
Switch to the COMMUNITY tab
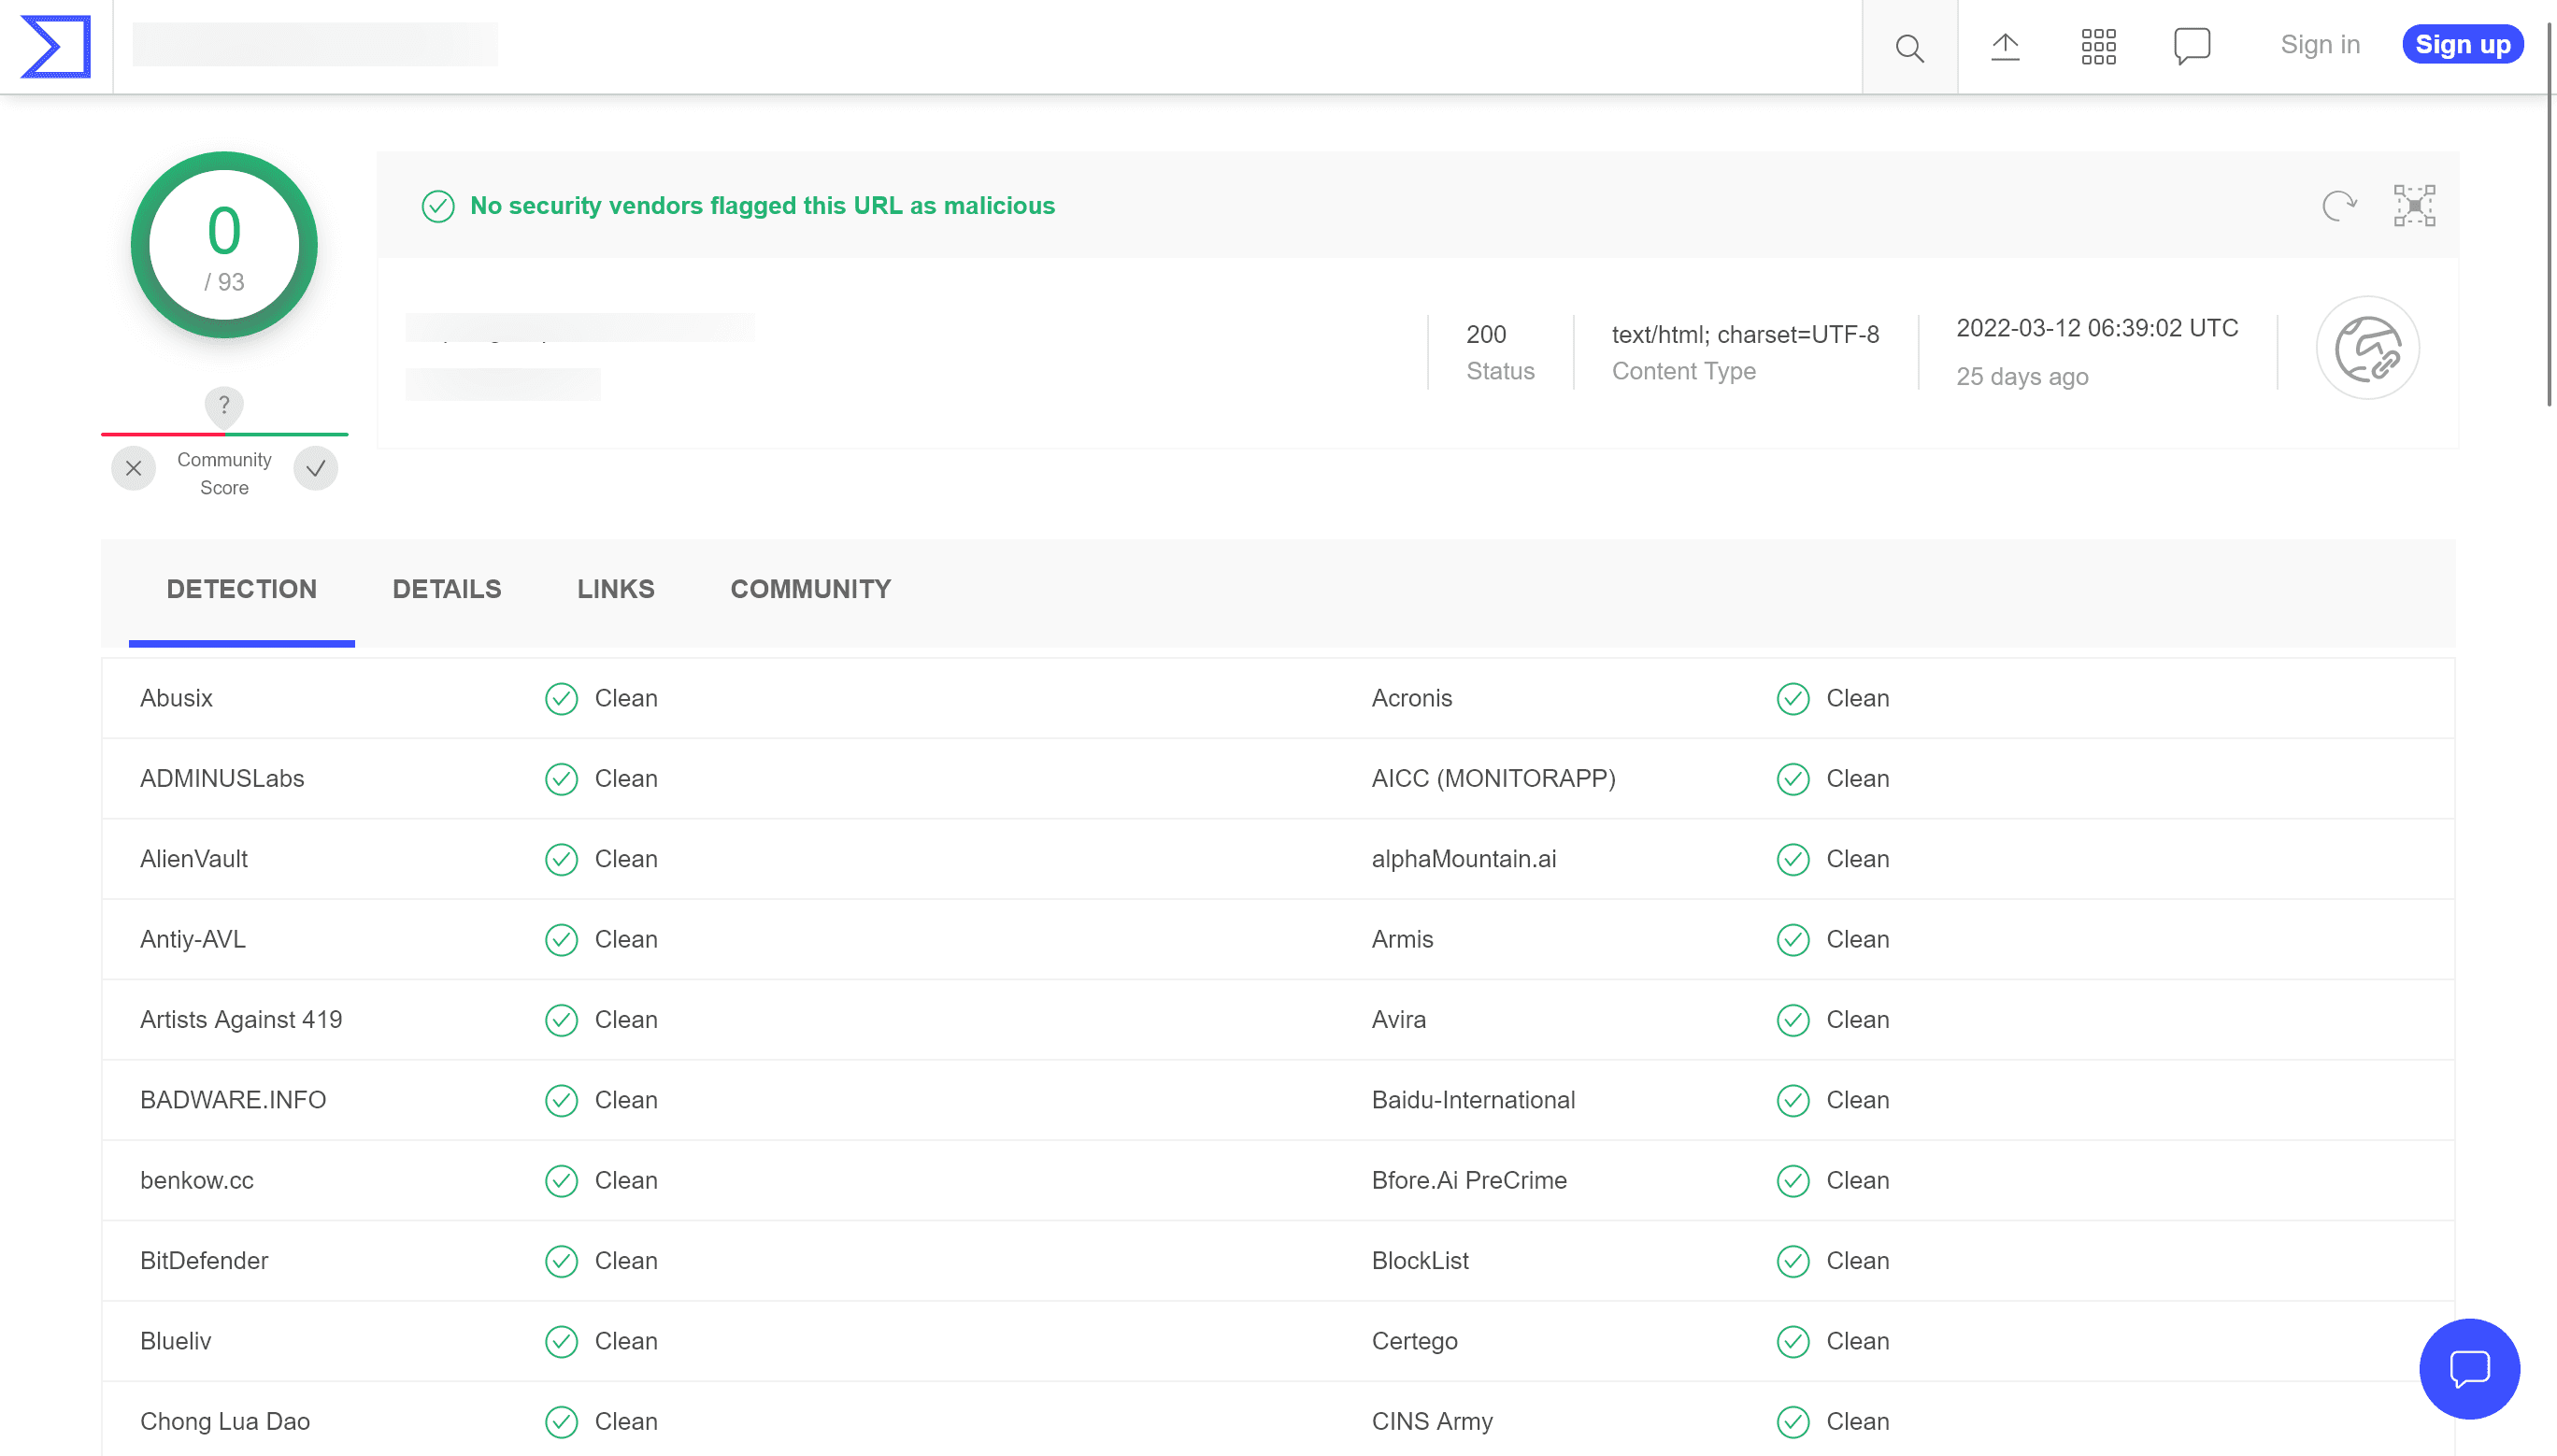(810, 589)
